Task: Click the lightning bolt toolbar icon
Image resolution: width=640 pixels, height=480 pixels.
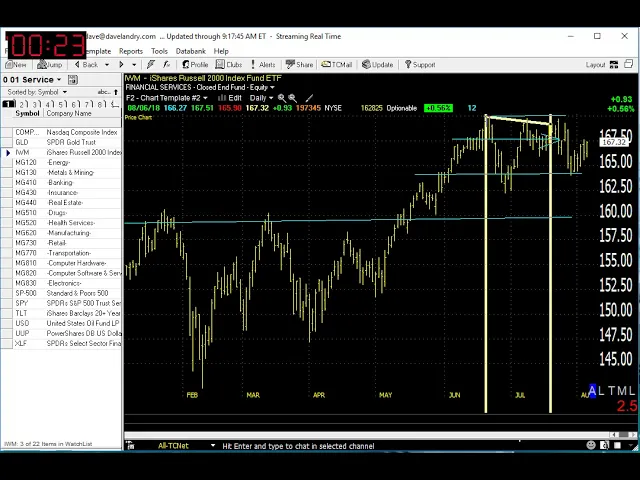Action: [x=151, y=64]
